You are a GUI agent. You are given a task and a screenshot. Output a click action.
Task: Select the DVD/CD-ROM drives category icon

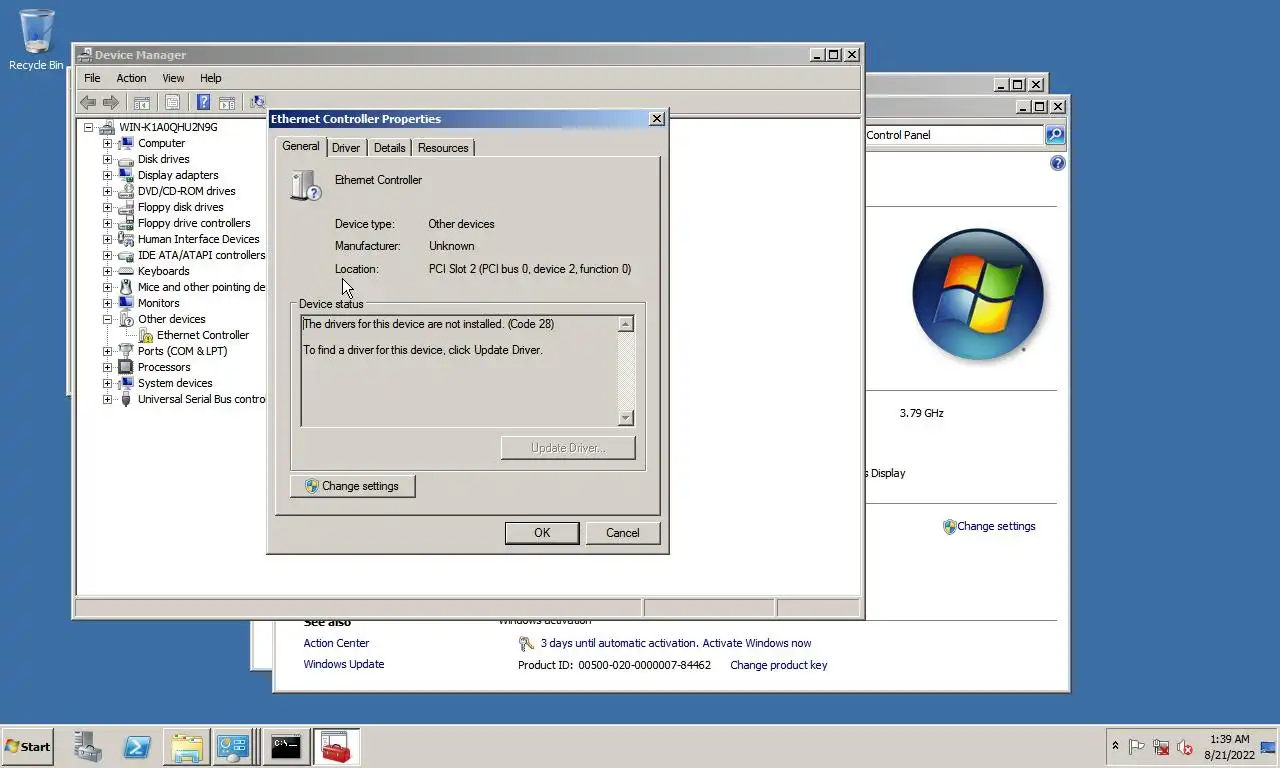tap(126, 191)
